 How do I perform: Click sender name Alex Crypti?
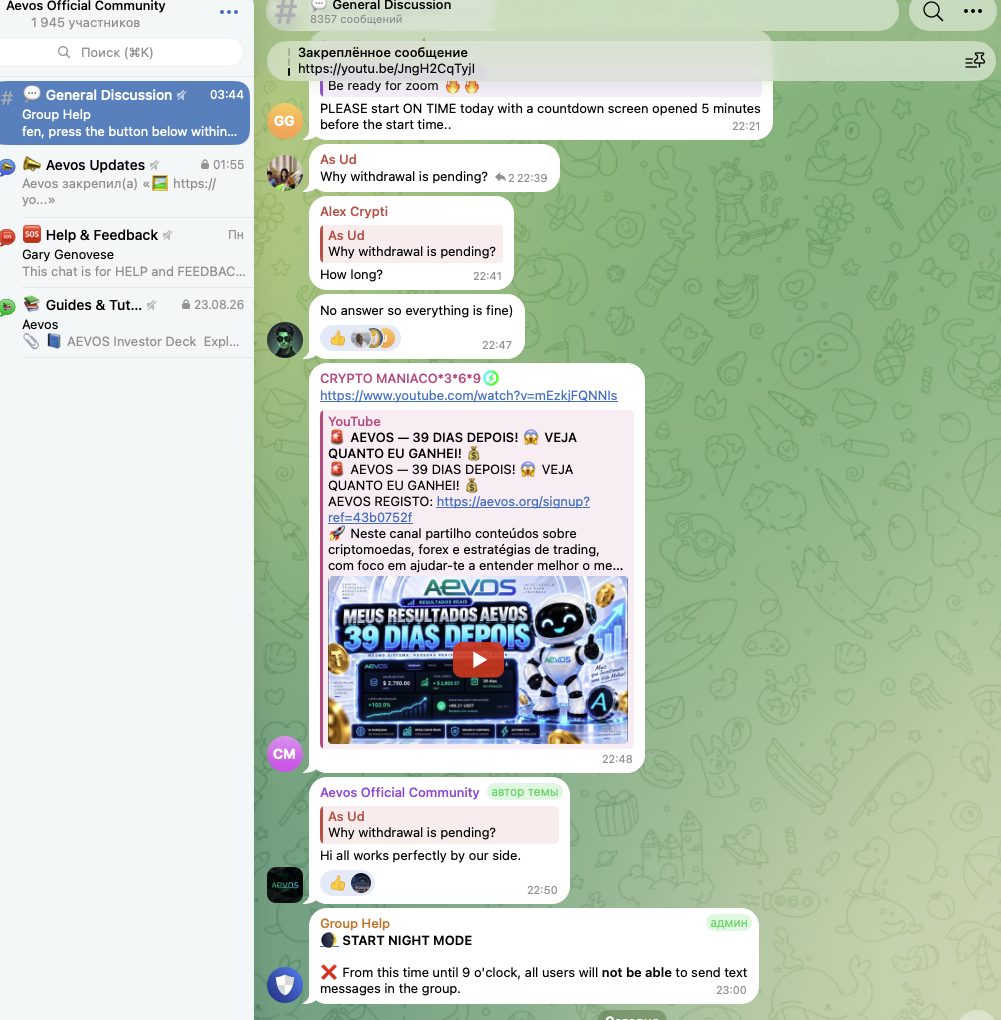354,211
